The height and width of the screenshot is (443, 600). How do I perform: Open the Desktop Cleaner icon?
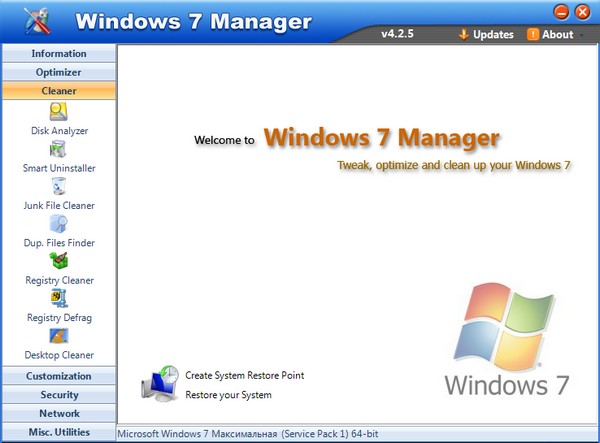tap(58, 336)
